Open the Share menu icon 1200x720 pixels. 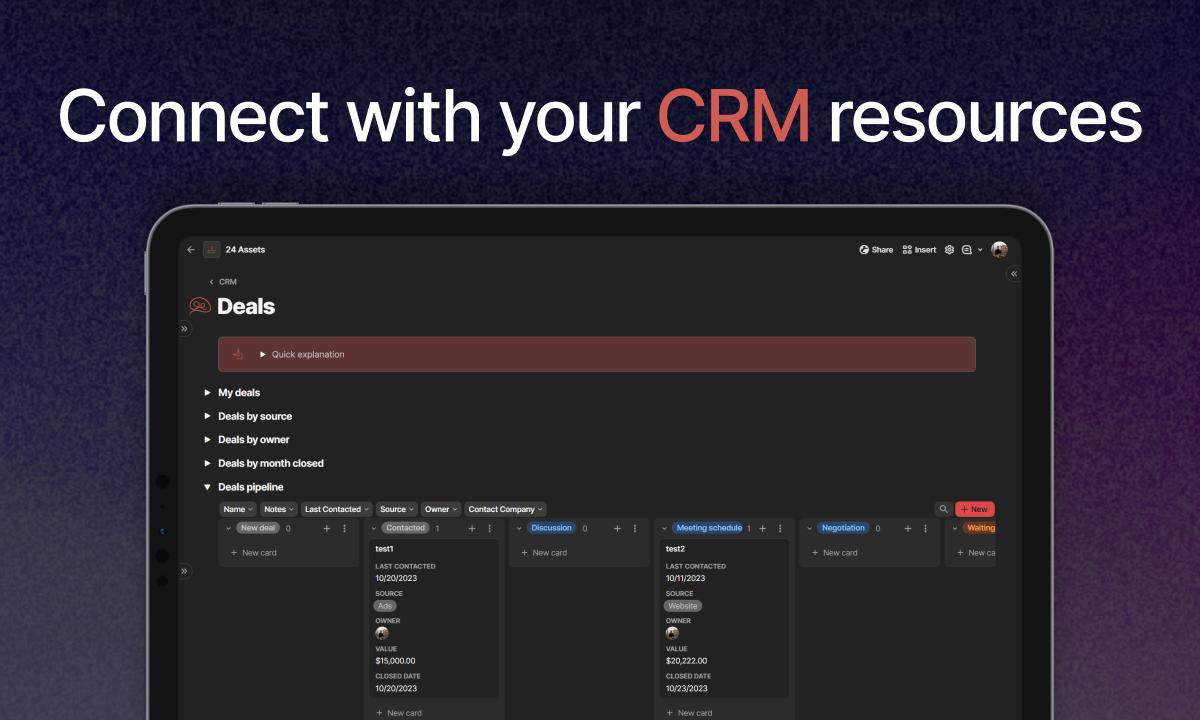pos(864,250)
